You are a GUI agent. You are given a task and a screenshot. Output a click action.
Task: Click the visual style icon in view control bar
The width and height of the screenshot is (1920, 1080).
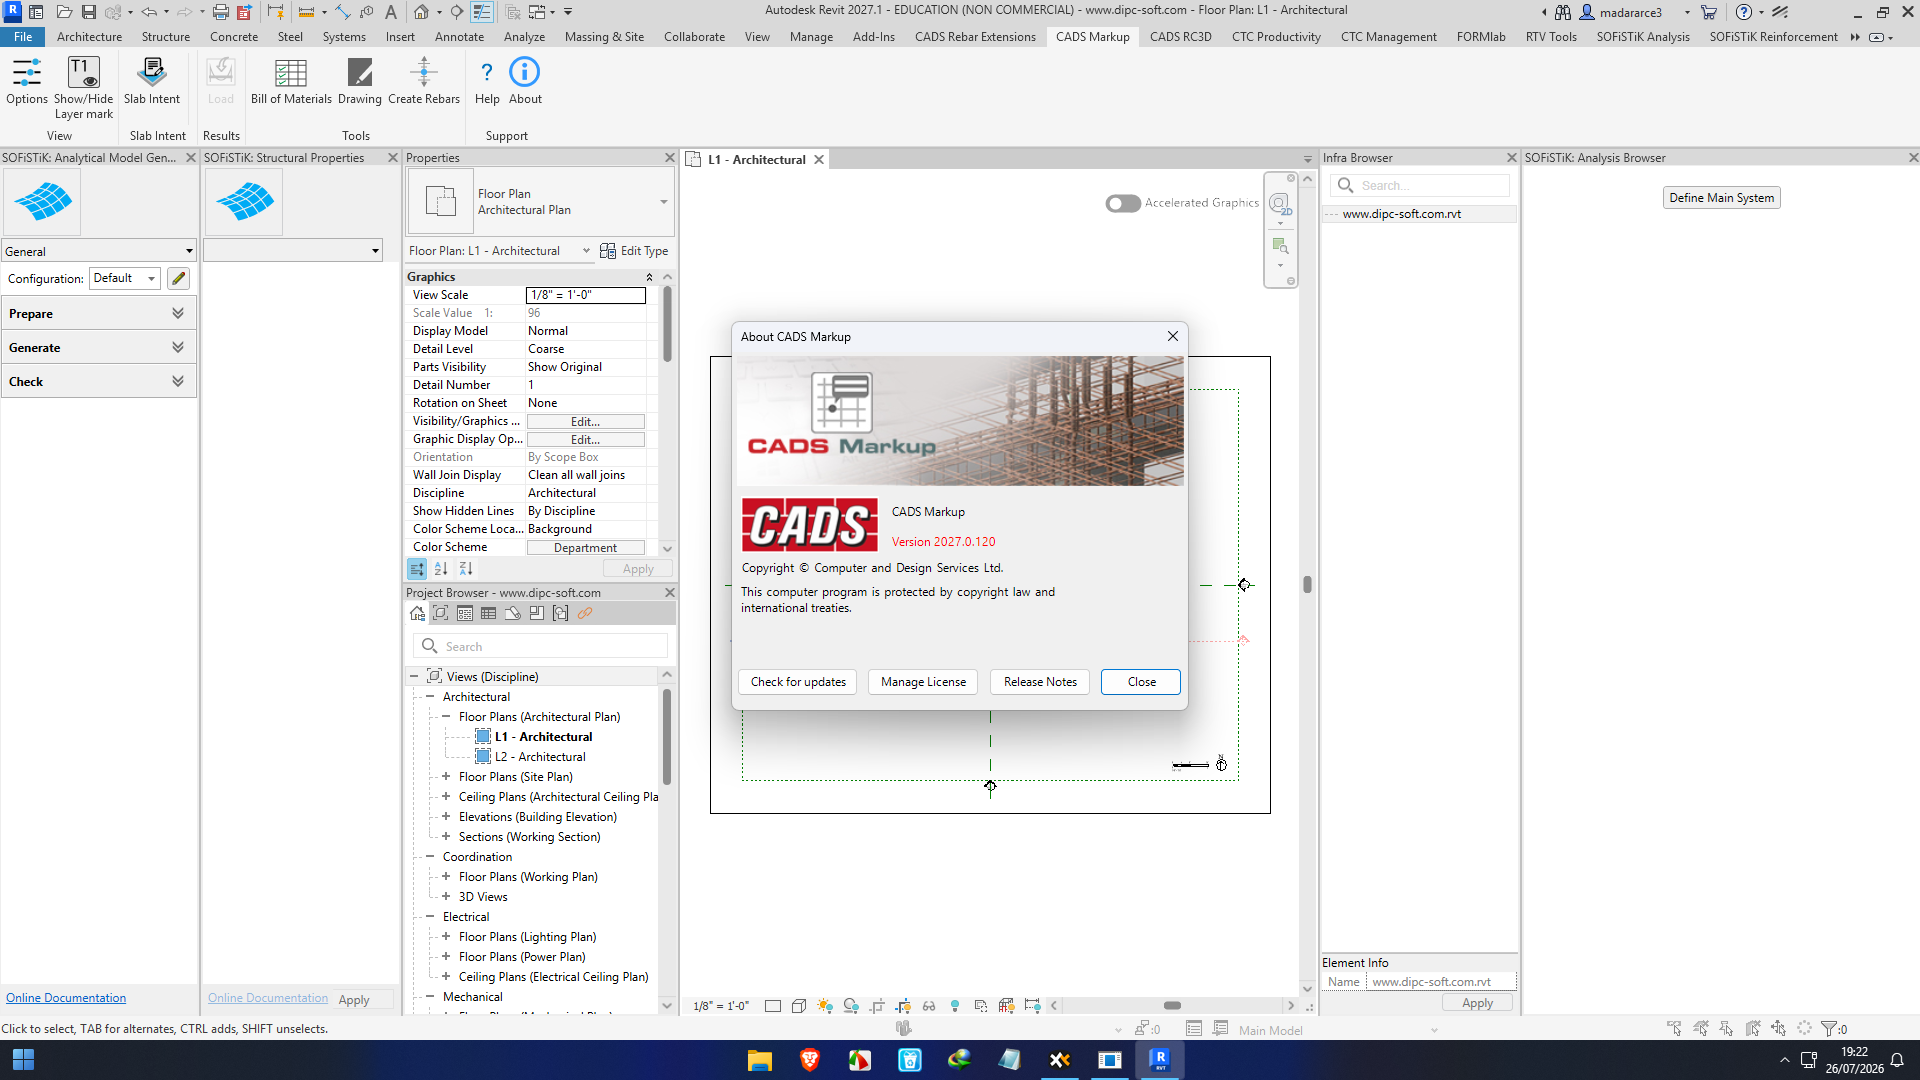tap(799, 1006)
